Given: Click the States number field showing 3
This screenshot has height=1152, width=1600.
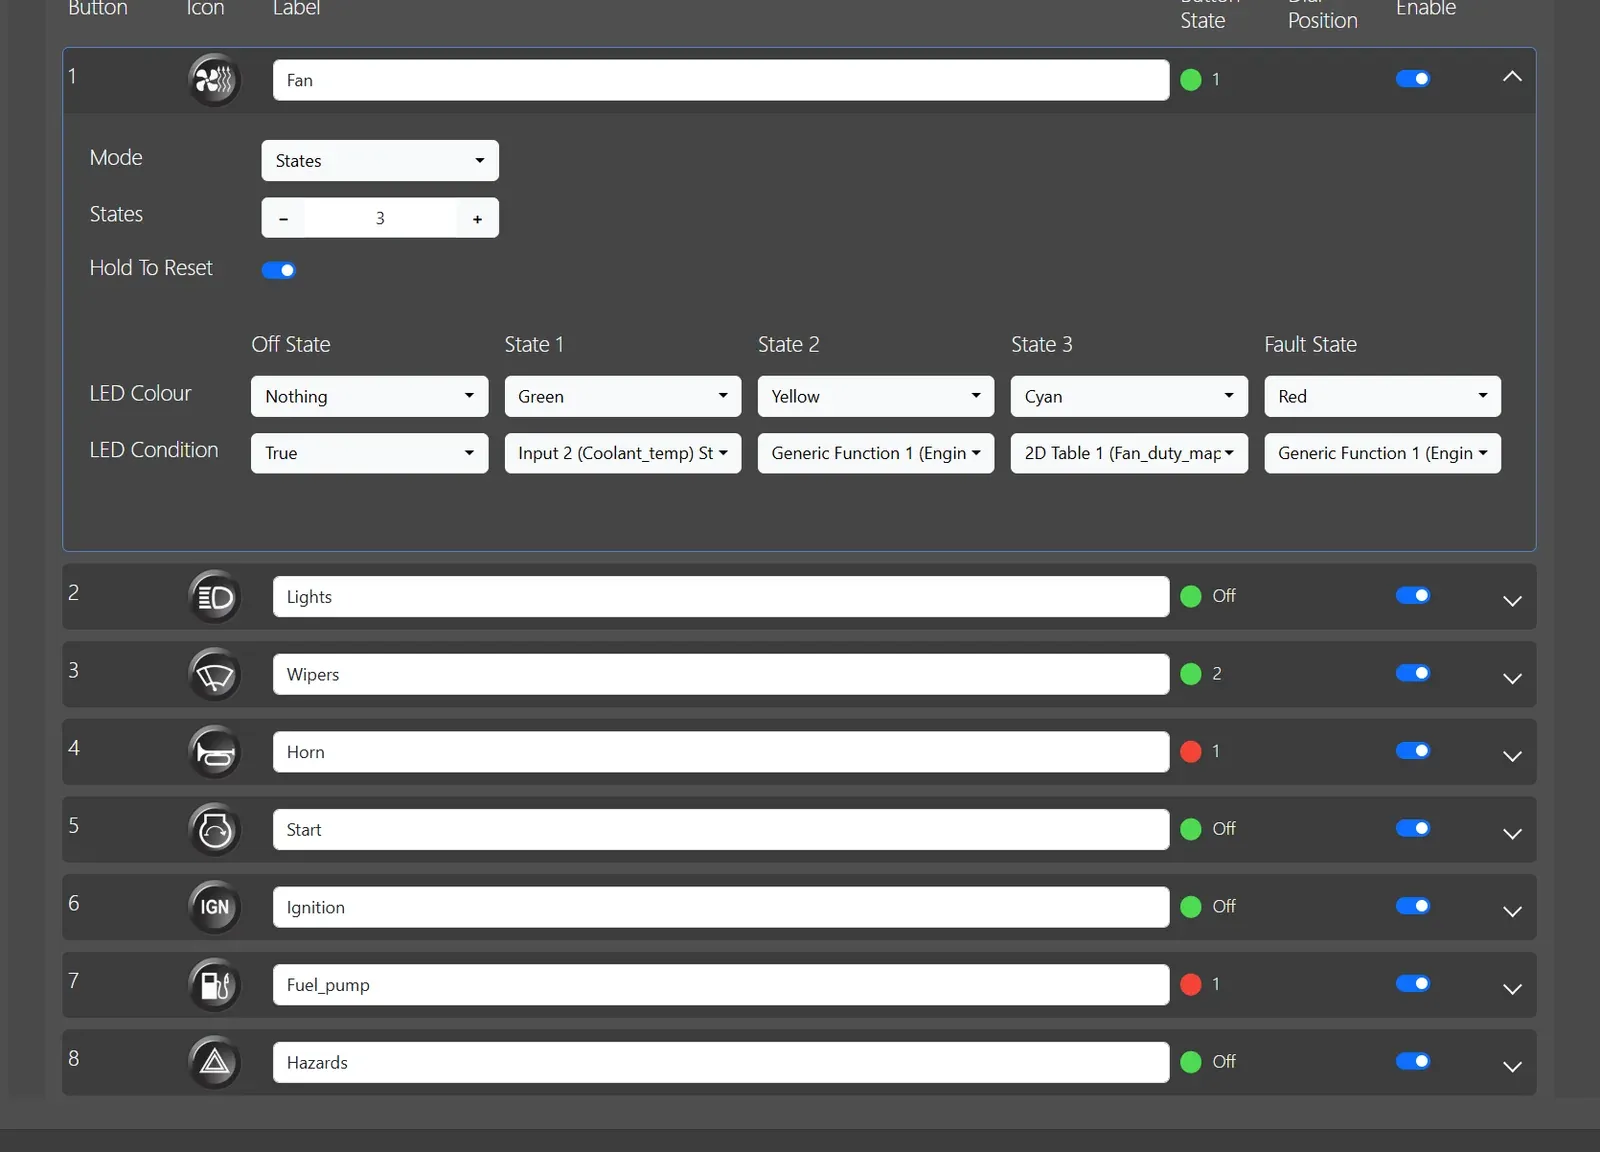Looking at the screenshot, I should 380,218.
